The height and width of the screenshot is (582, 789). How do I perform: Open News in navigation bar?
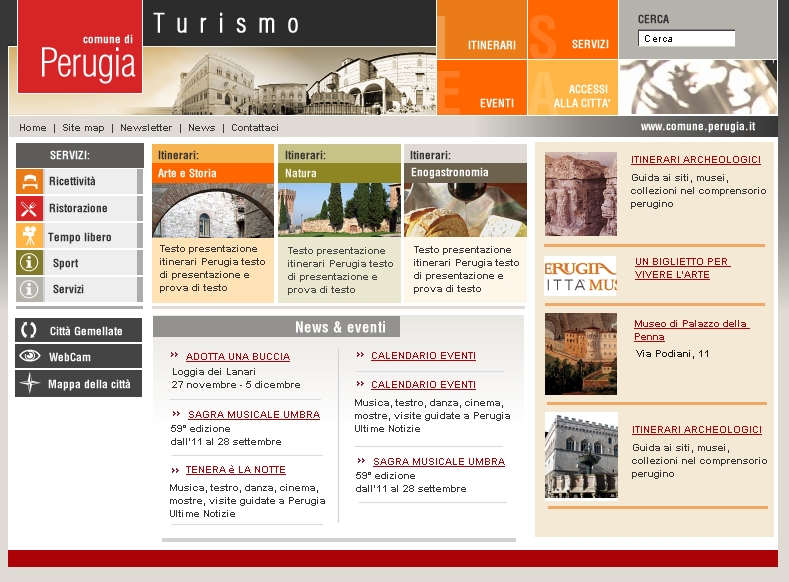(x=201, y=128)
